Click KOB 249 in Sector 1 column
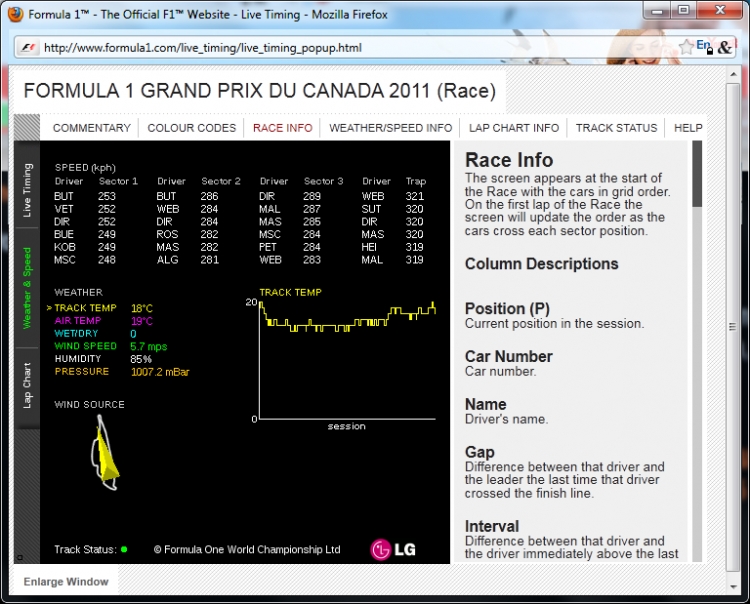Image resolution: width=750 pixels, height=604 pixels. (x=85, y=247)
